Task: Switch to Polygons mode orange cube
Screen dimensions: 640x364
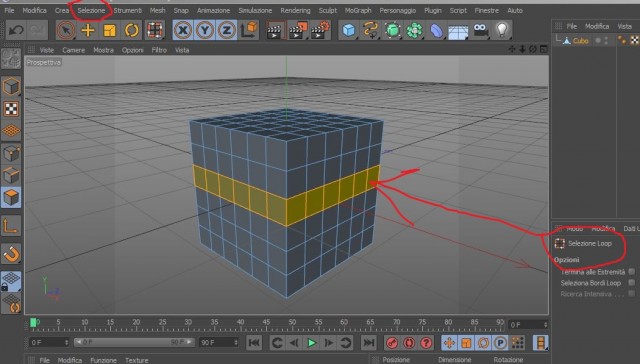Action: click(x=11, y=198)
